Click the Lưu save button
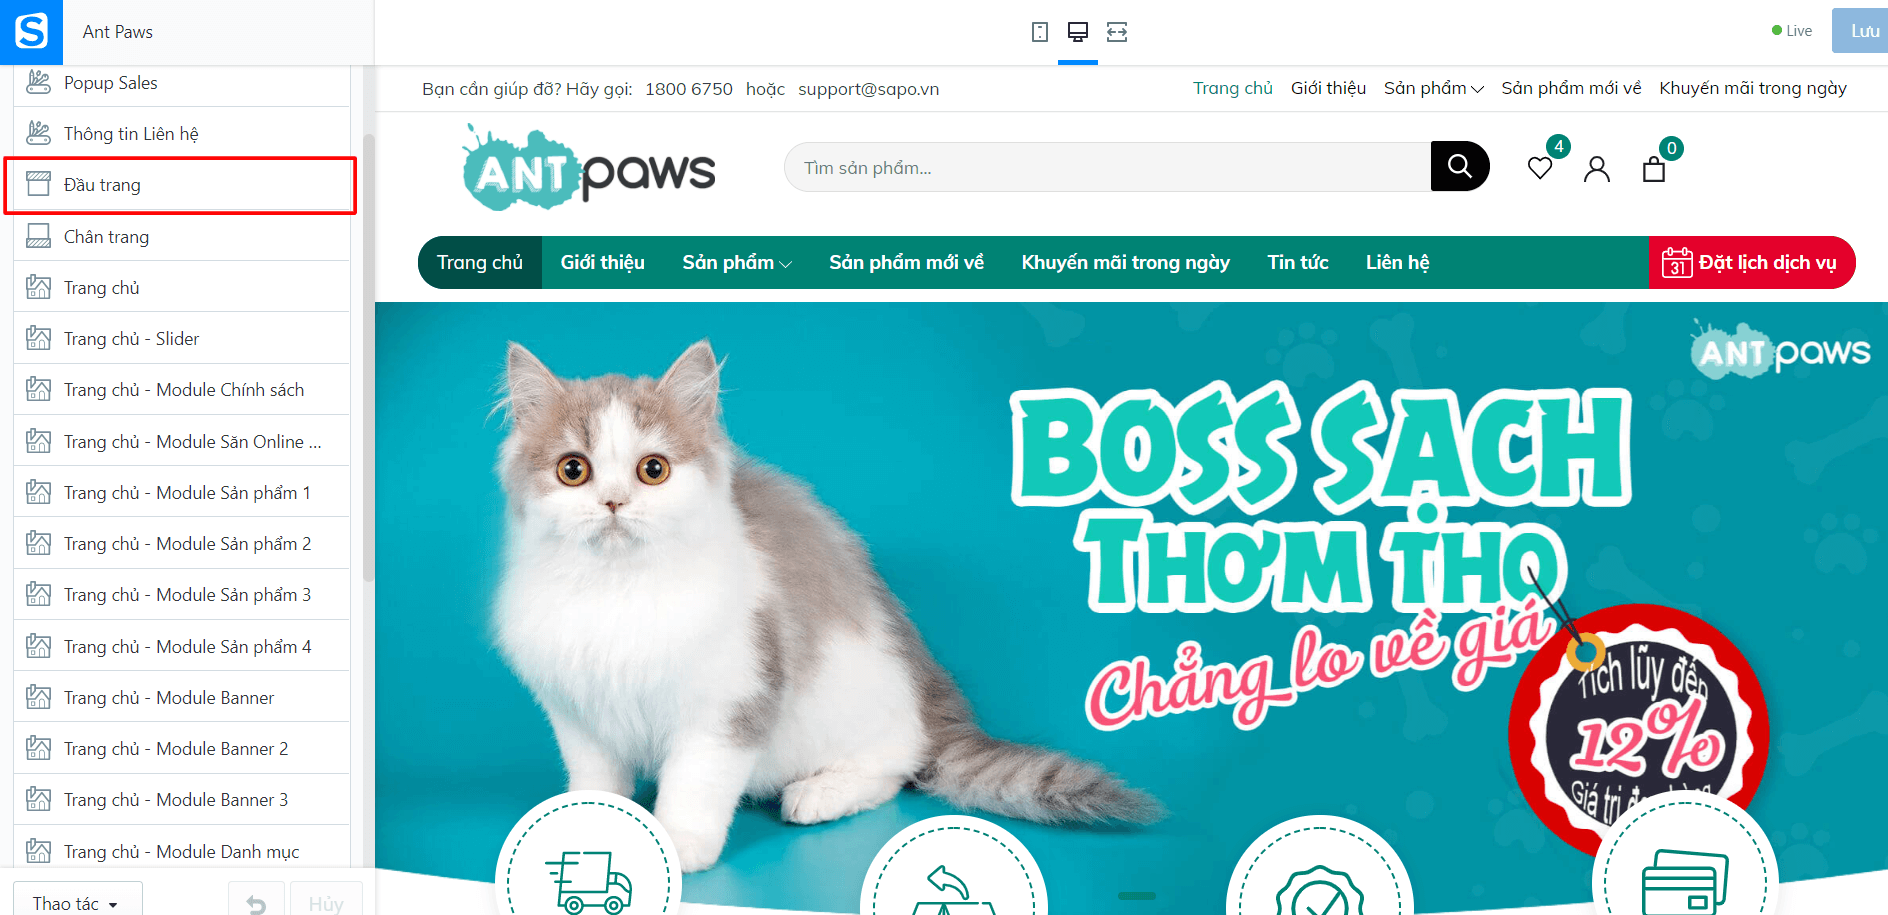Screen dimensions: 1888x915 coord(1862,31)
